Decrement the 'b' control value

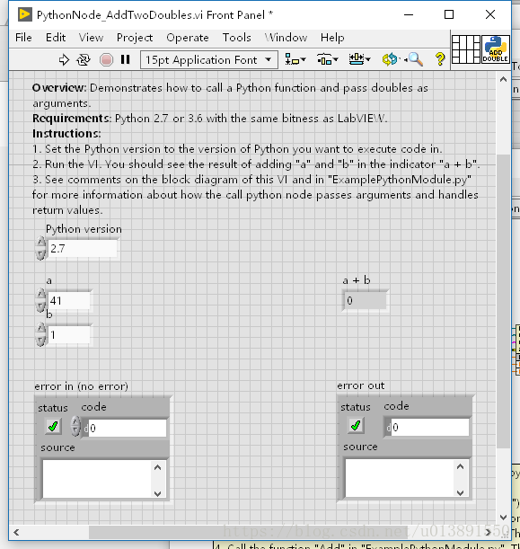[x=41, y=341]
